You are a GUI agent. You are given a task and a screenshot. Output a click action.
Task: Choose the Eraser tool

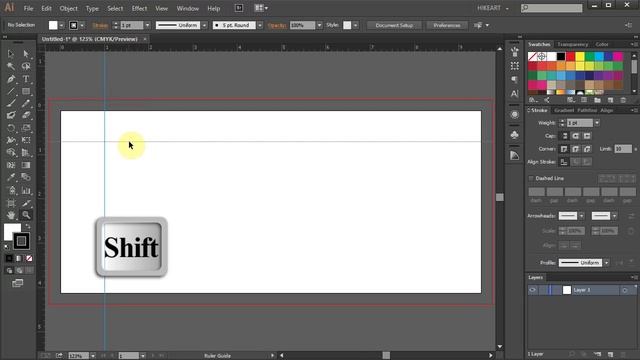26,116
